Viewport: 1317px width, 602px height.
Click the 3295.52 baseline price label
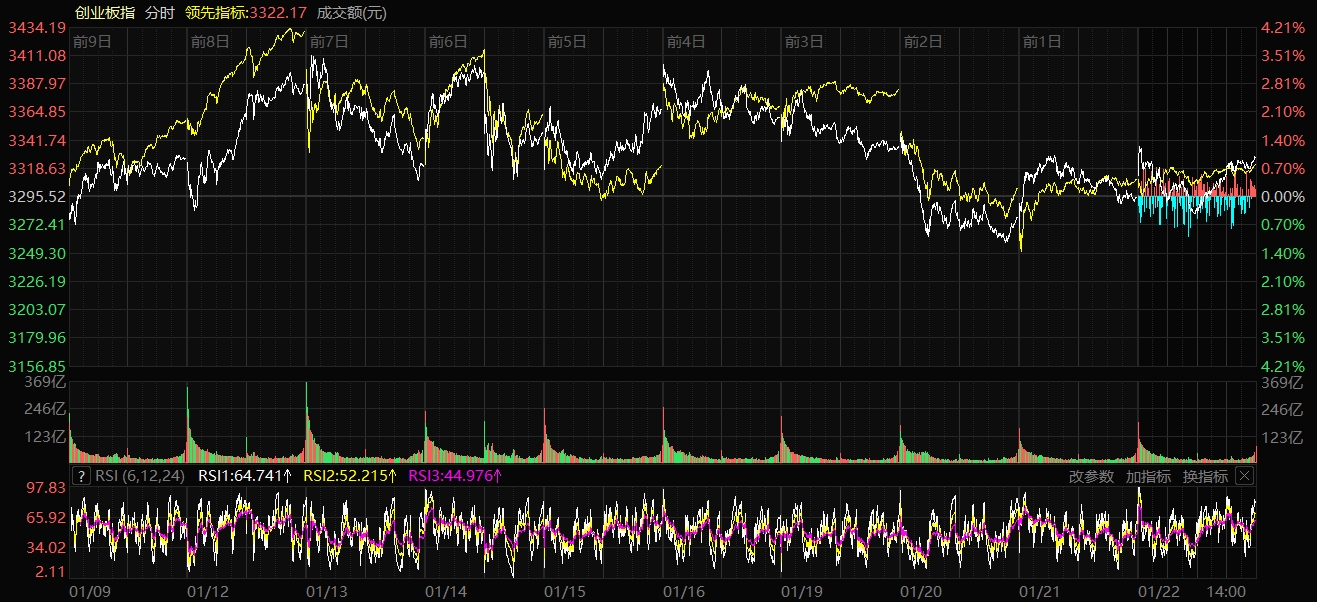coord(37,197)
